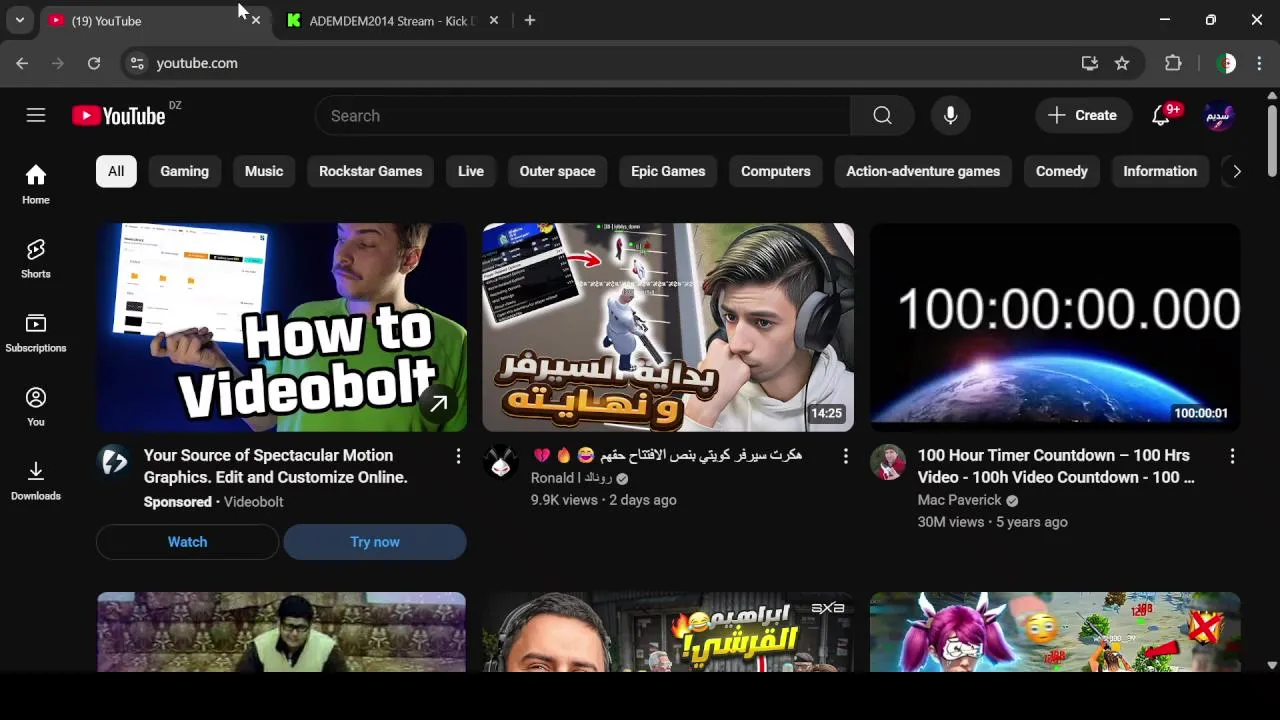Screen dimensions: 1280x720
Task: Go back in browser history
Action: (x=22, y=63)
